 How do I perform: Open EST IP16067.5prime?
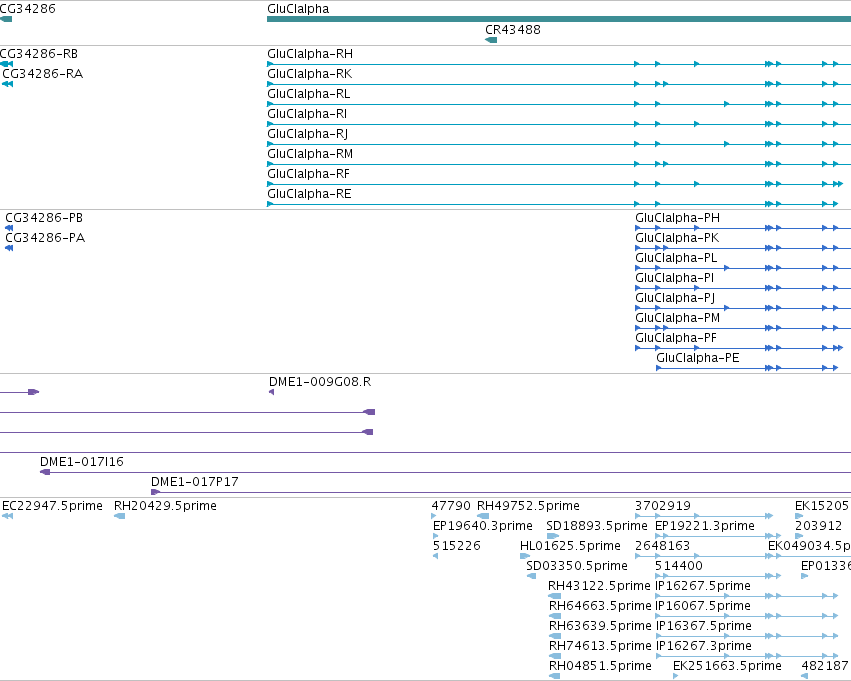(x=703, y=606)
